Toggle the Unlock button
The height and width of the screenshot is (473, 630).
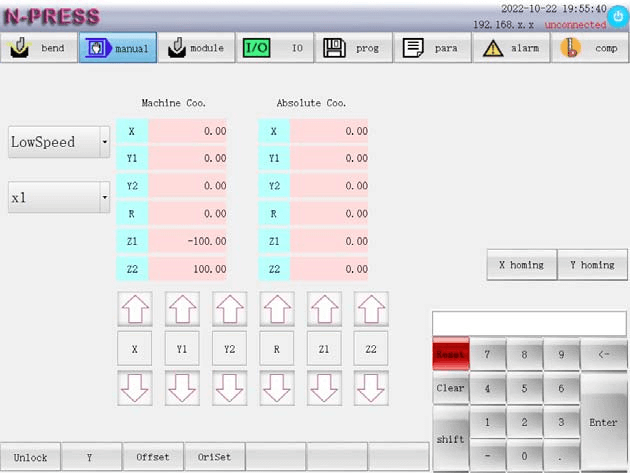coord(30,457)
